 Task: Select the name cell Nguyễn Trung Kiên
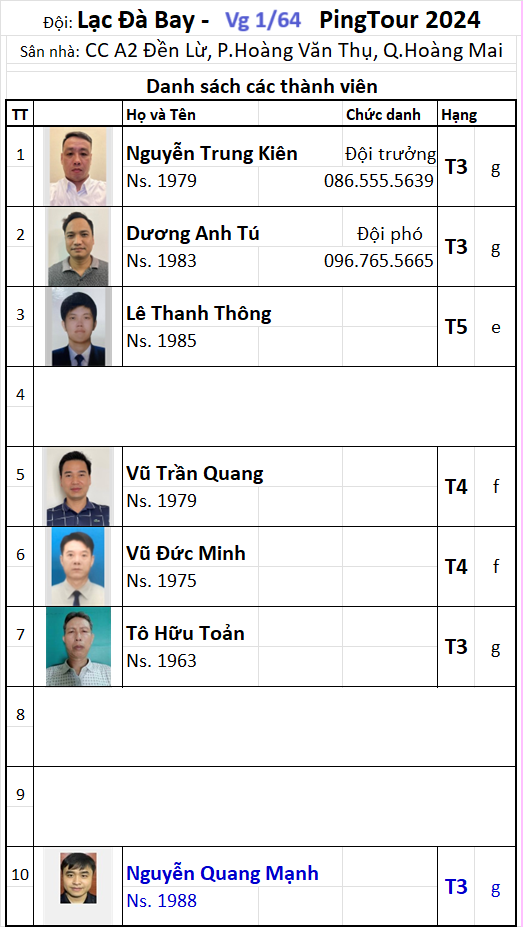point(212,154)
